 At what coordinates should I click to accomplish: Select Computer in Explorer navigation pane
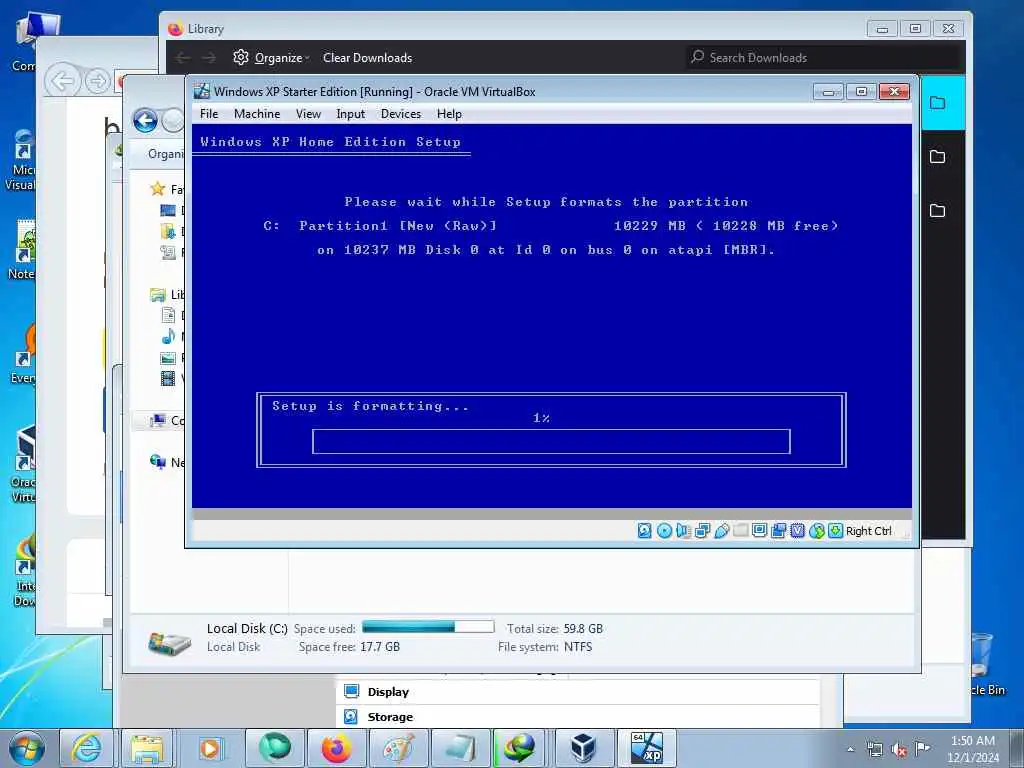(x=167, y=421)
